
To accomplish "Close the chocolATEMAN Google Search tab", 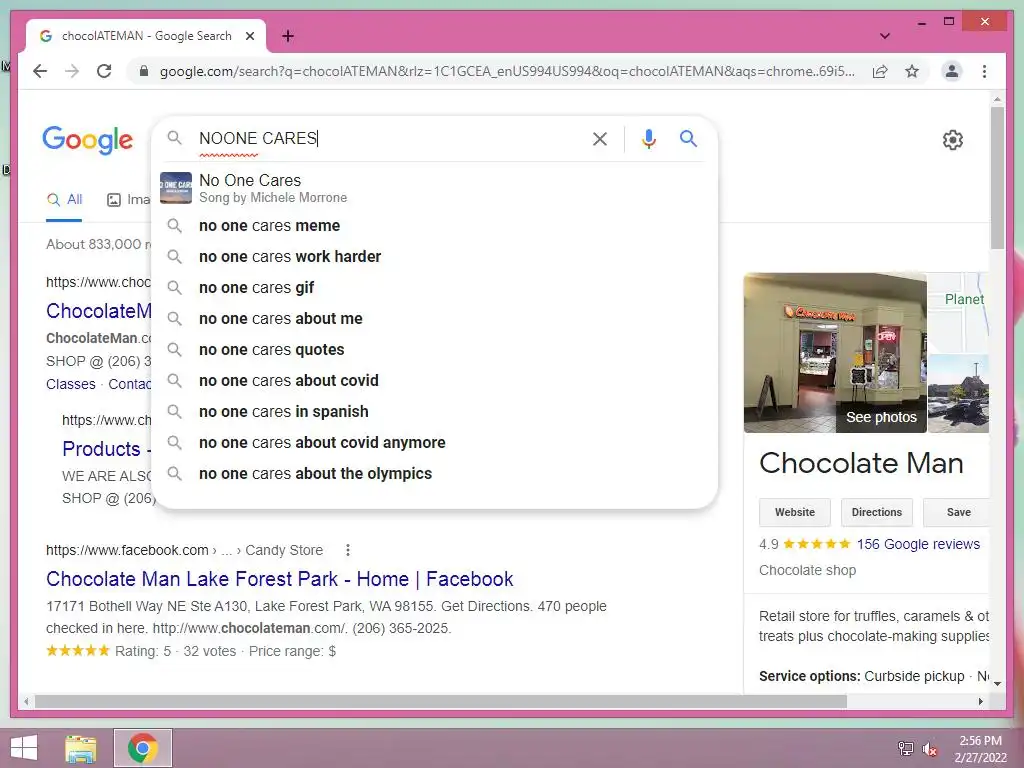I will point(249,36).
